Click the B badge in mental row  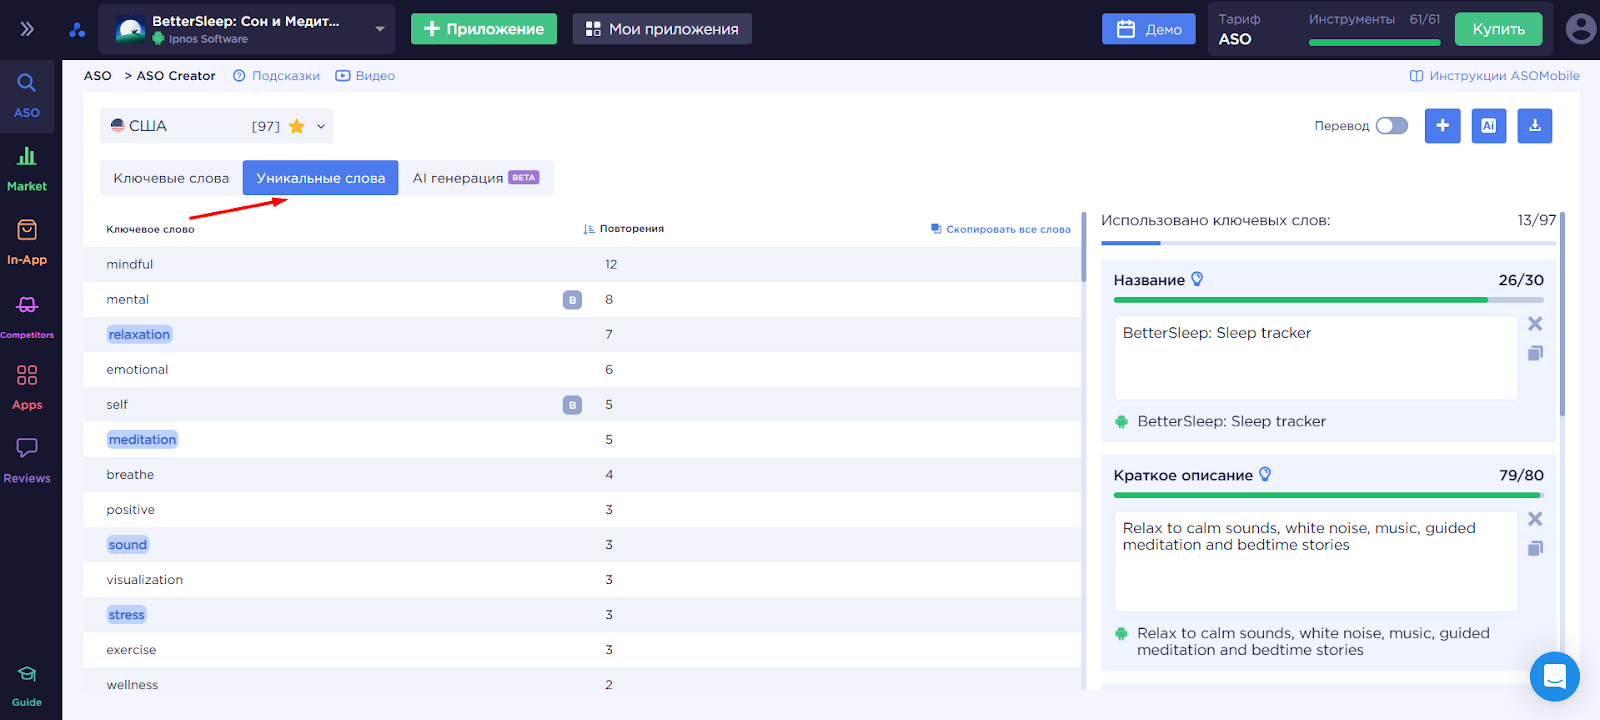(x=572, y=300)
